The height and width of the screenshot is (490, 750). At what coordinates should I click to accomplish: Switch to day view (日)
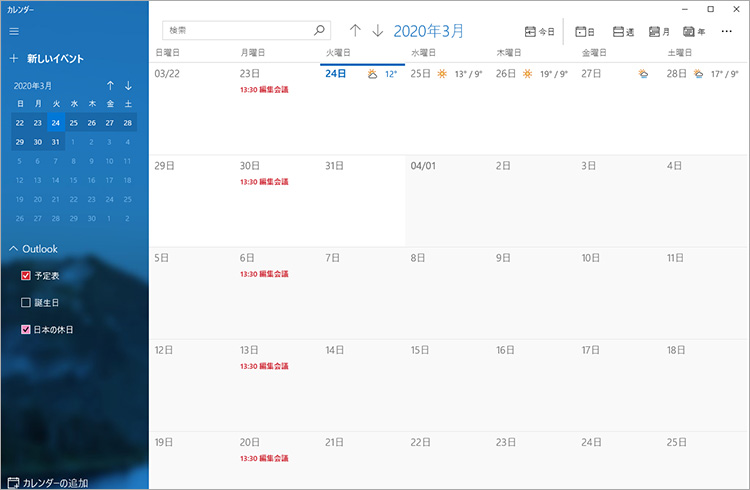tap(585, 32)
